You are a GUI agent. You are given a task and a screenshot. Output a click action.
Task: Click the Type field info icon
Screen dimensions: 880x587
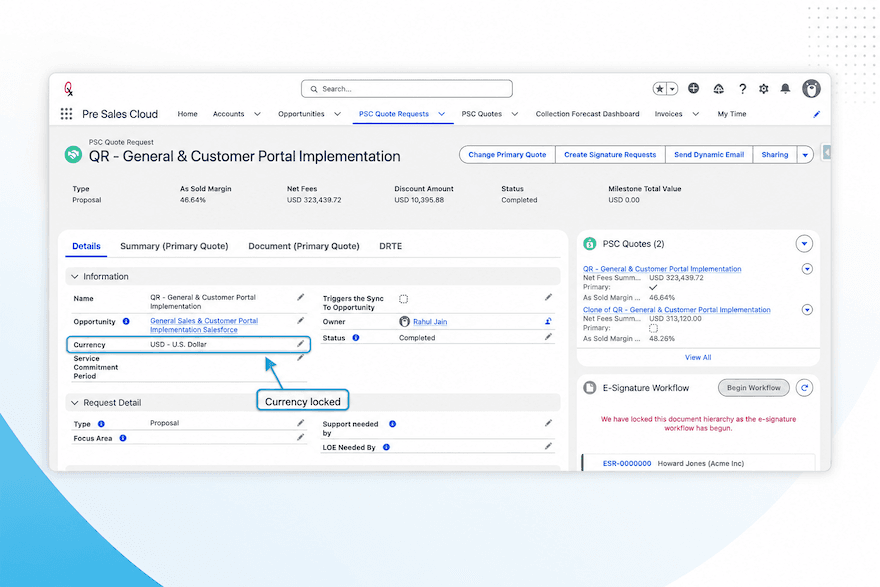click(101, 424)
